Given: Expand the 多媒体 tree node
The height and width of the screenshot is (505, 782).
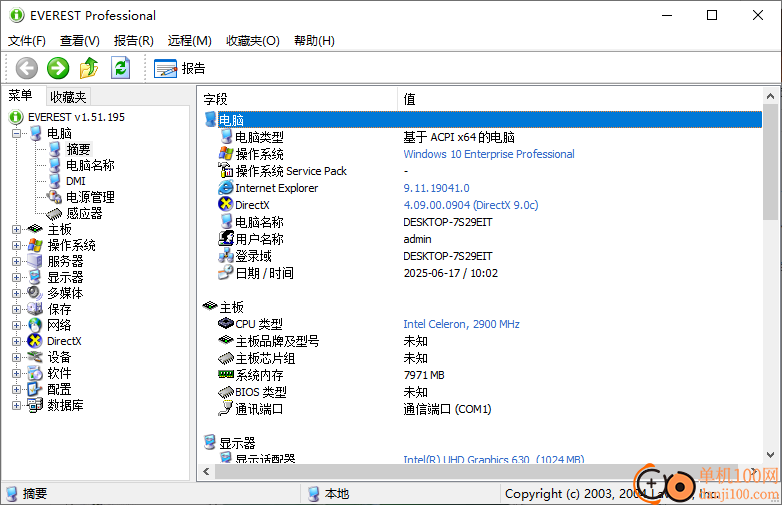Looking at the screenshot, I should pos(16,293).
